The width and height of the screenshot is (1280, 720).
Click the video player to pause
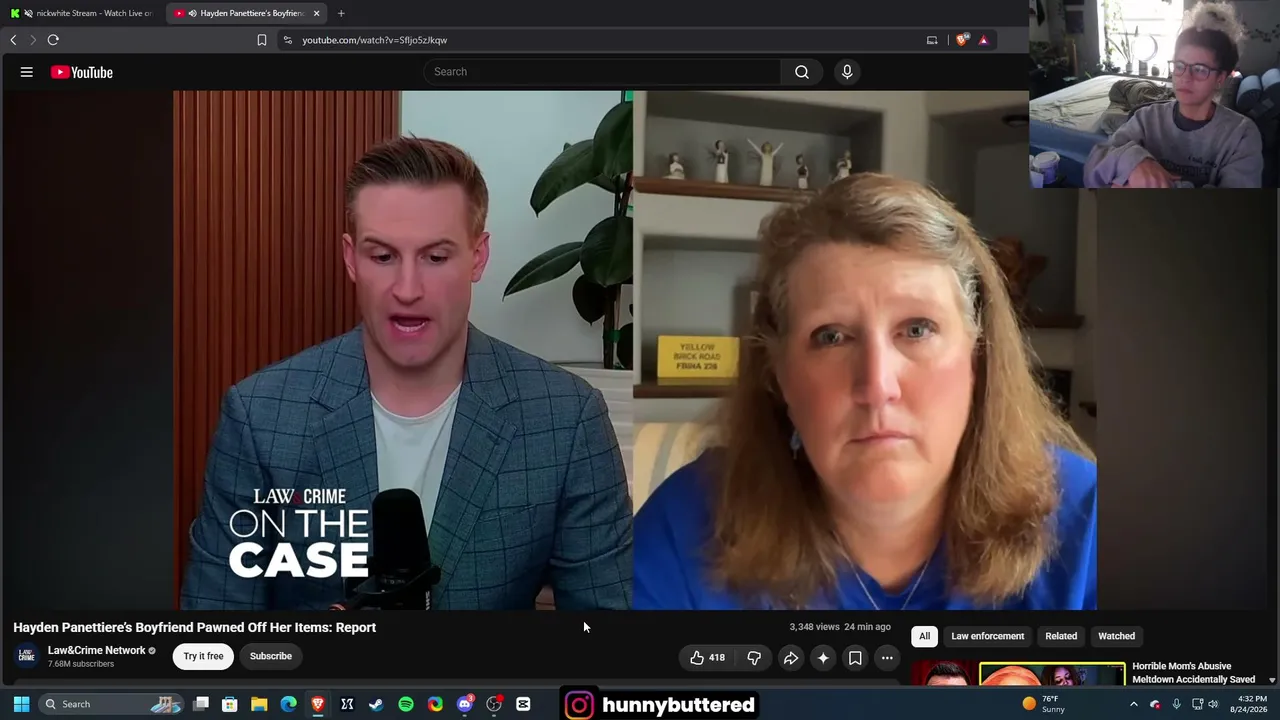point(635,350)
